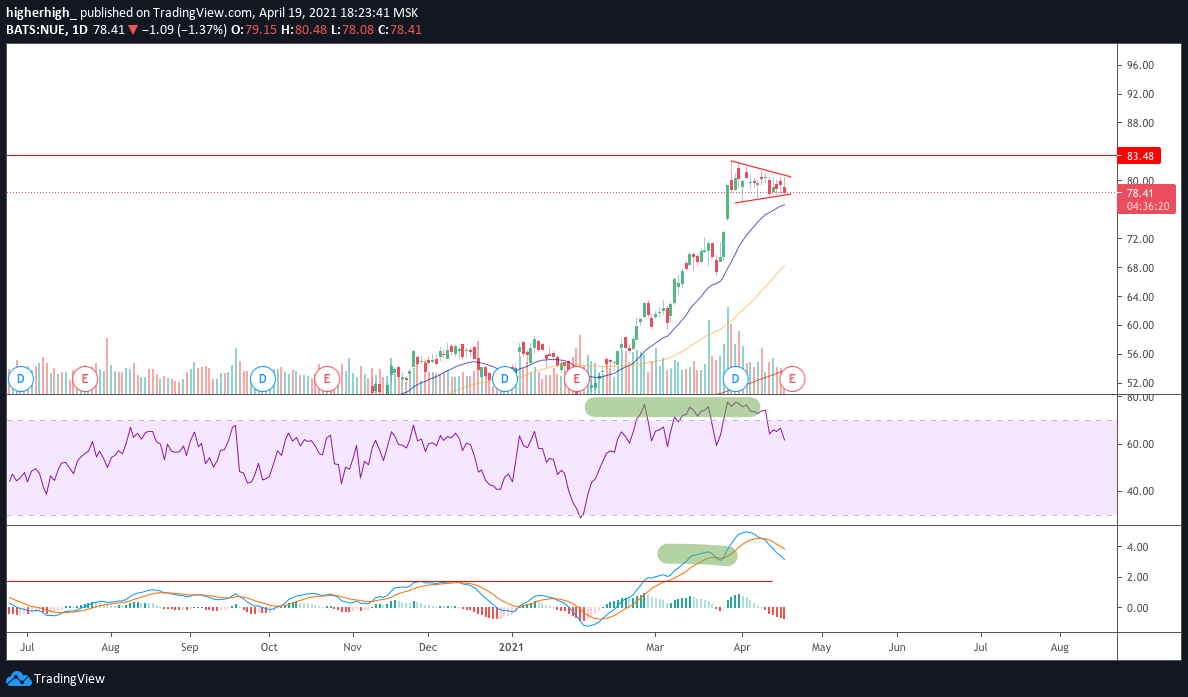Image resolution: width=1188 pixels, height=697 pixels.
Task: Click the 96.00 price axis label
Action: click(1140, 65)
